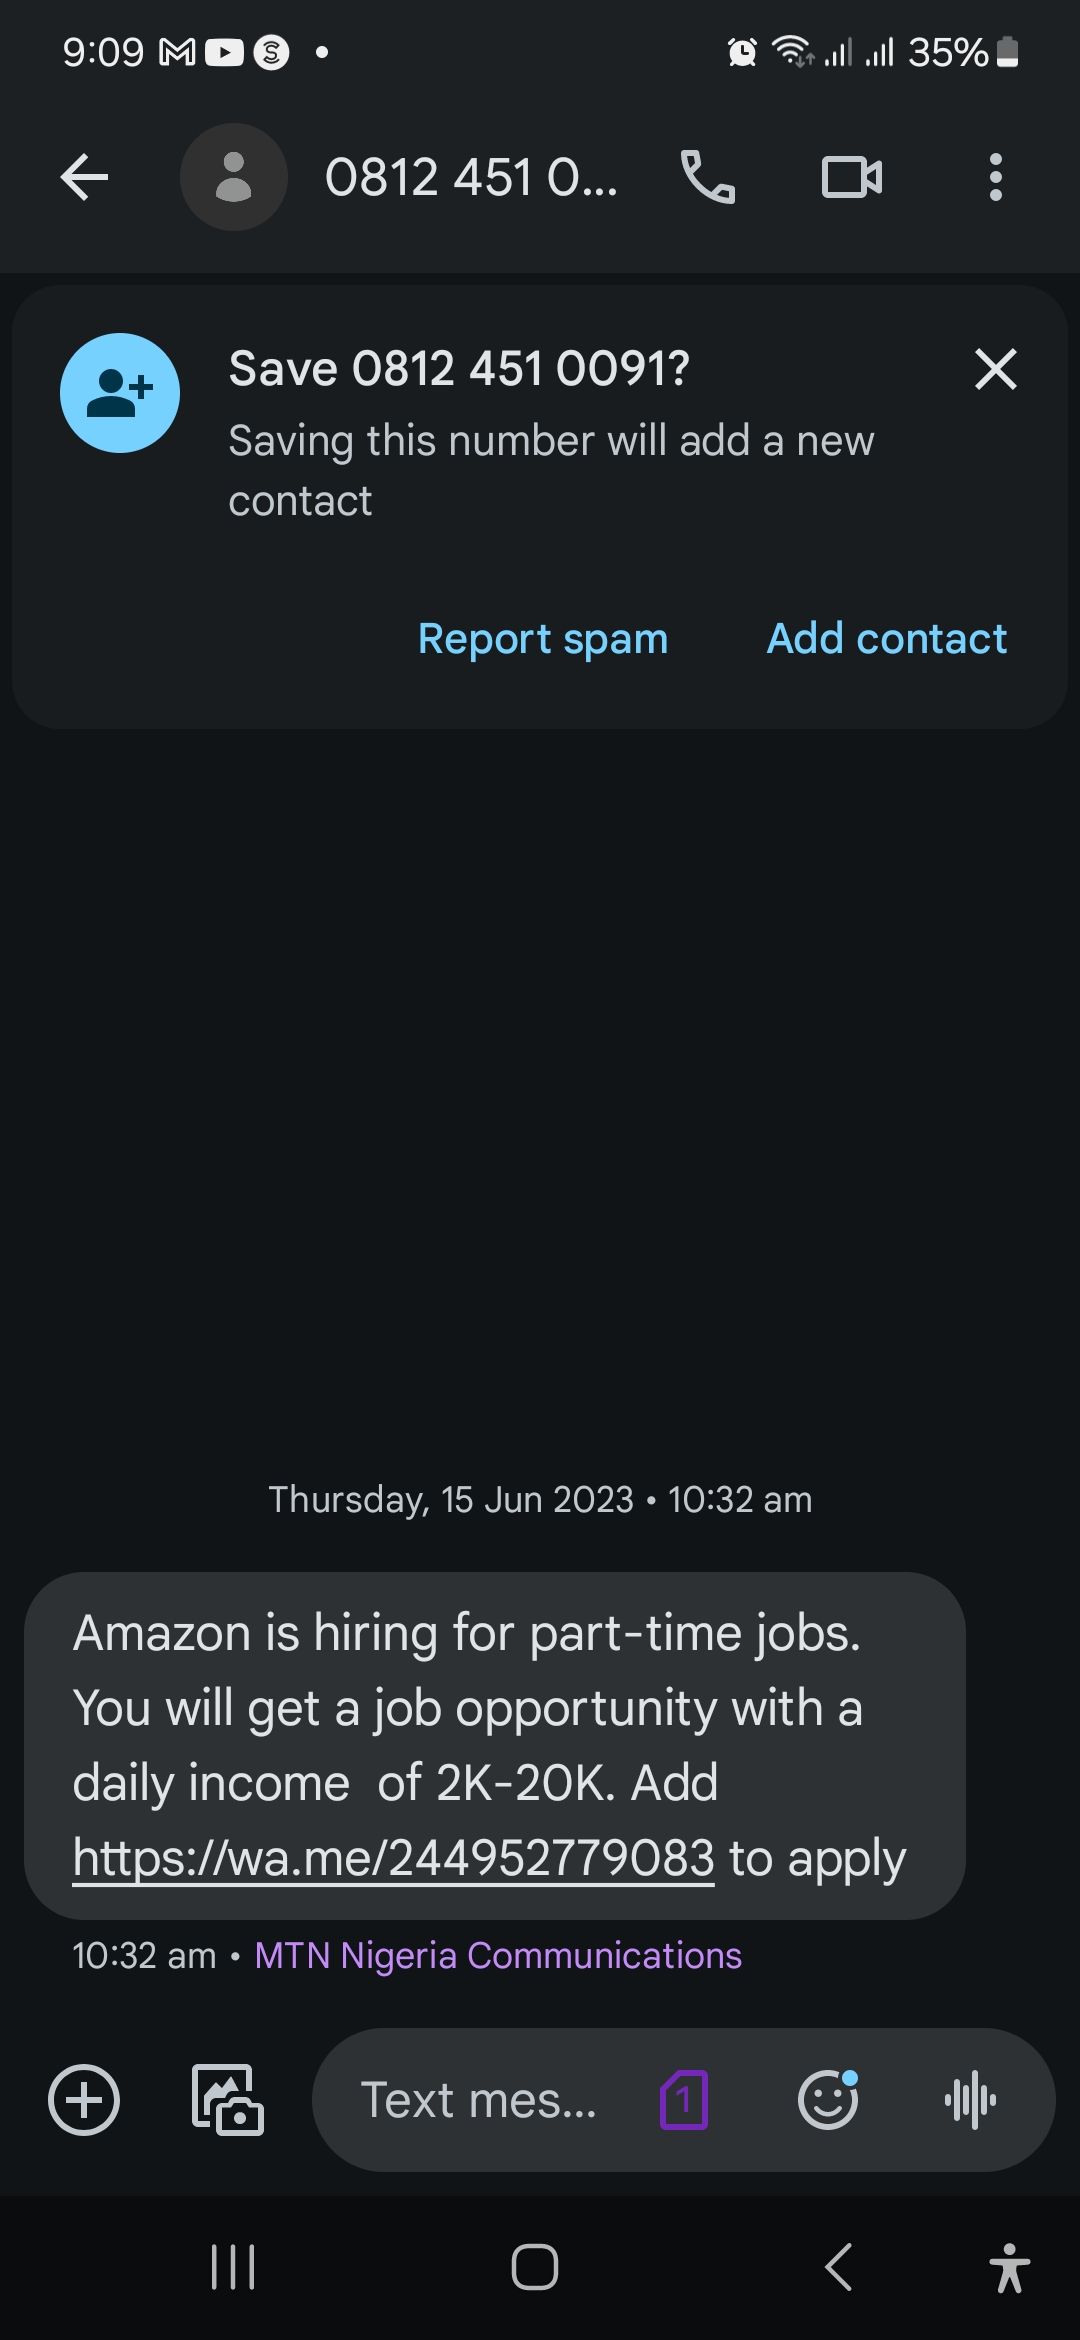Viewport: 1080px width, 2340px height.
Task: Tap the blue add-person icon
Action: [x=120, y=393]
